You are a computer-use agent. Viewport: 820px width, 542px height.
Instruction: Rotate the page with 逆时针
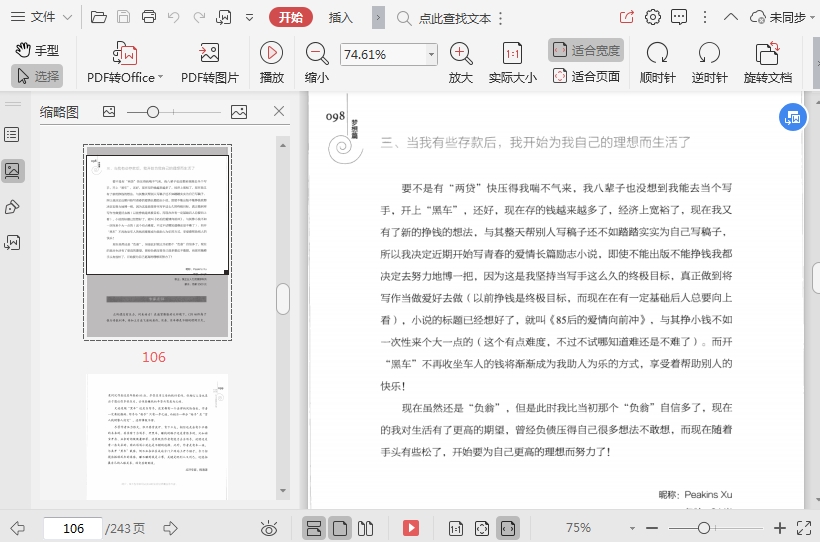coord(709,53)
